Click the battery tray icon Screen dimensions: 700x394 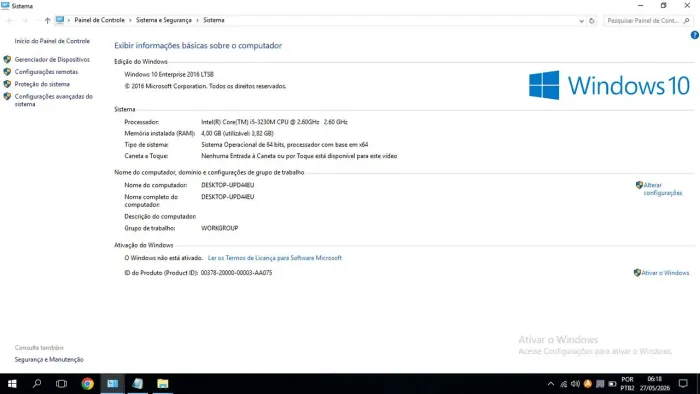(x=612, y=384)
